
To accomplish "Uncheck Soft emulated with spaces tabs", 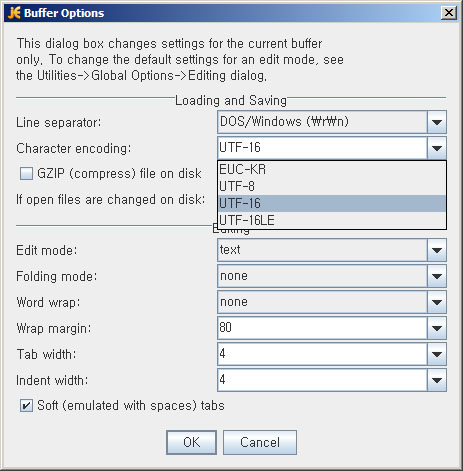I will pos(26,406).
